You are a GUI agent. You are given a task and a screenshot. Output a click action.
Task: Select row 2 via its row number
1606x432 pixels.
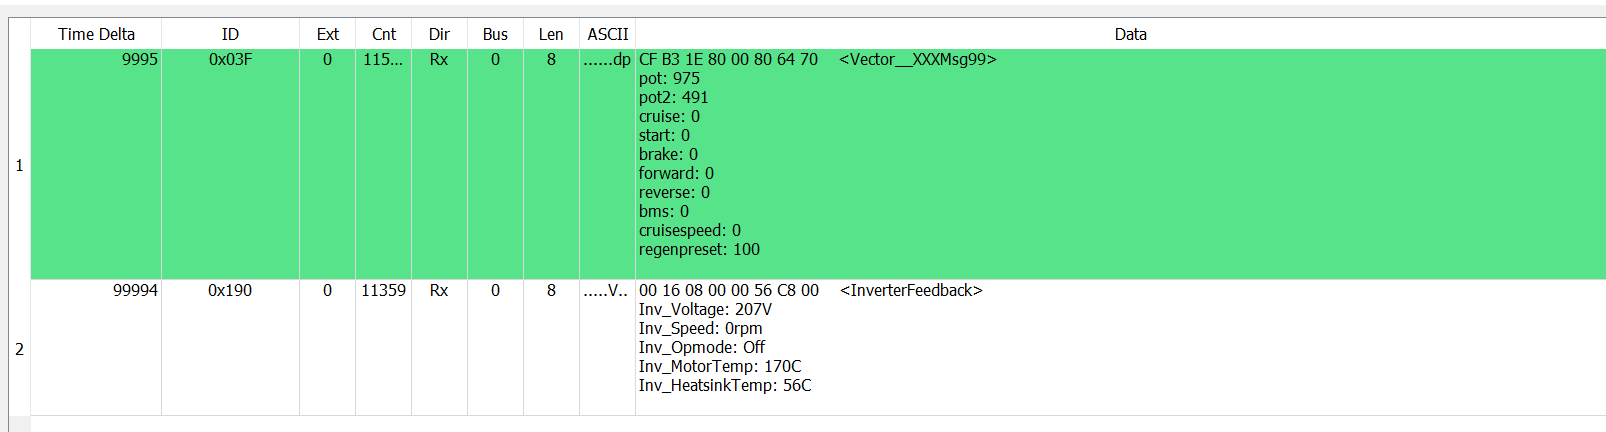(x=19, y=349)
